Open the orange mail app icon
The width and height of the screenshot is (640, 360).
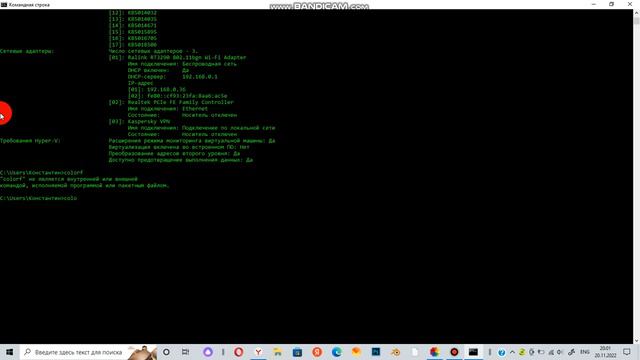(x=356, y=352)
